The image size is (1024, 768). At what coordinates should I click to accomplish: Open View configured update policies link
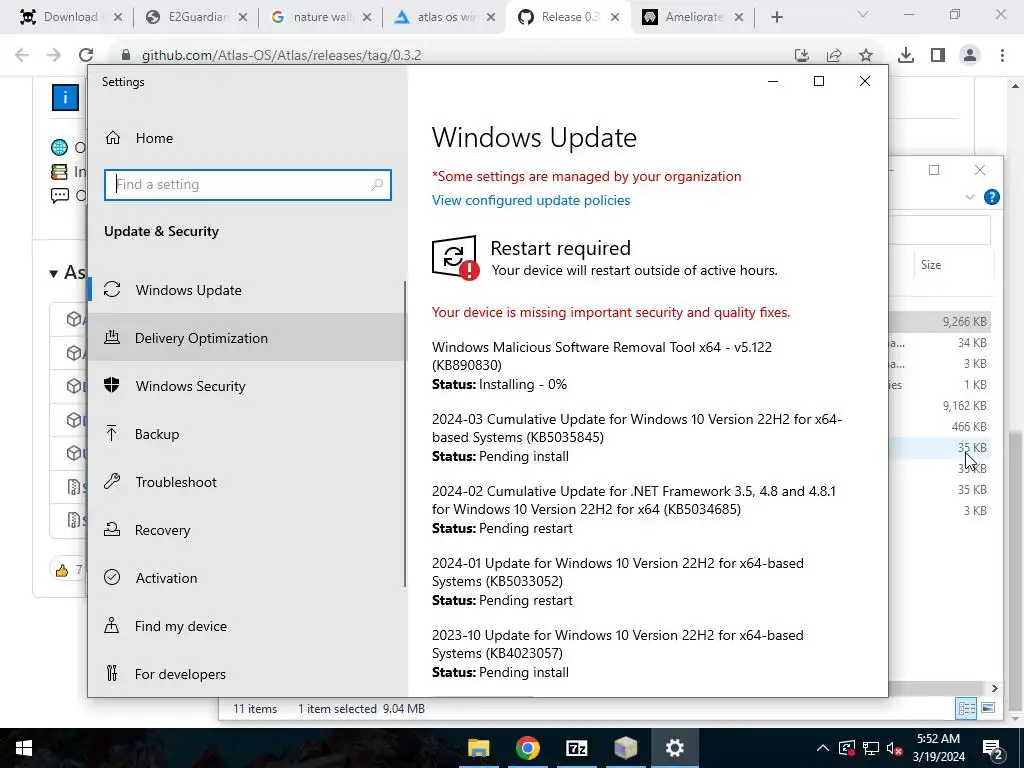(x=531, y=200)
